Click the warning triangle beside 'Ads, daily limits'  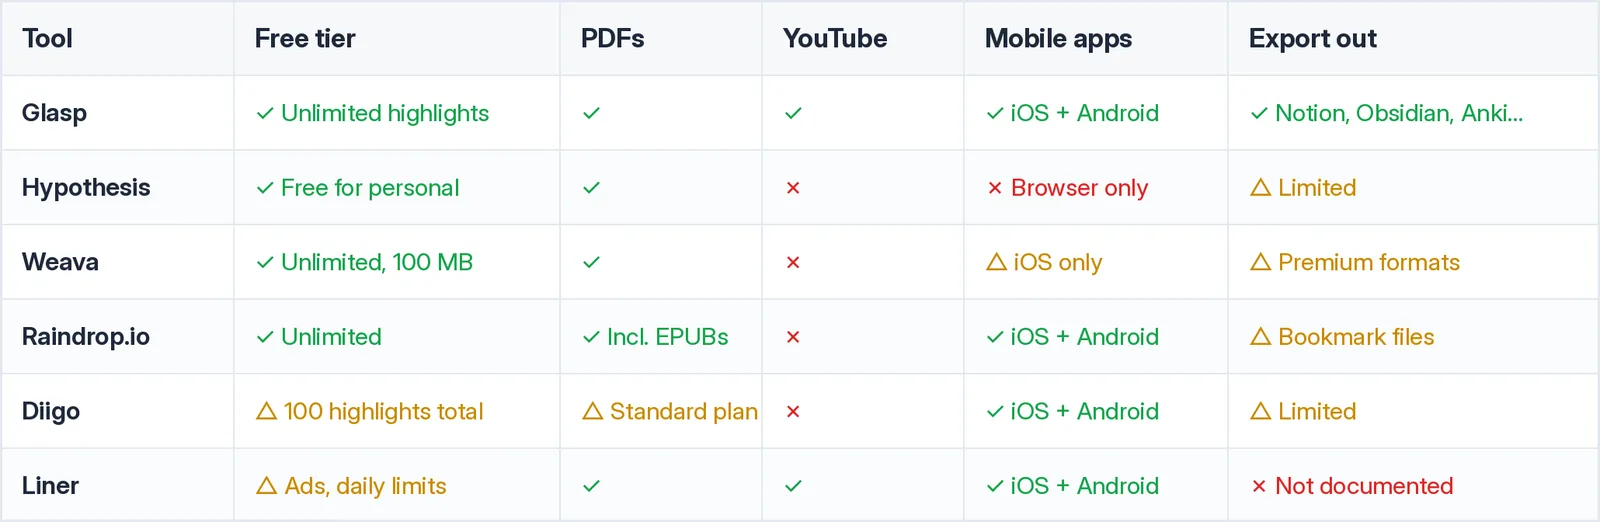[x=266, y=486]
